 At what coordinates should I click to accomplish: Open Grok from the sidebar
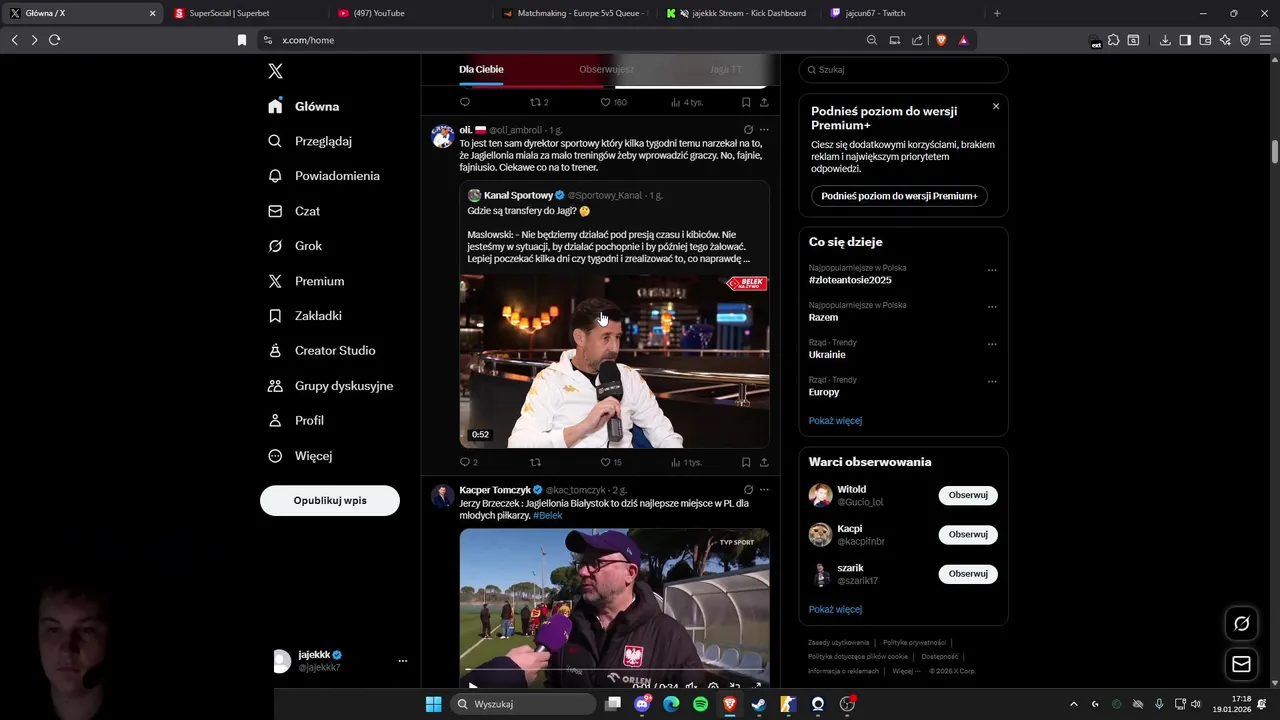coord(295,246)
